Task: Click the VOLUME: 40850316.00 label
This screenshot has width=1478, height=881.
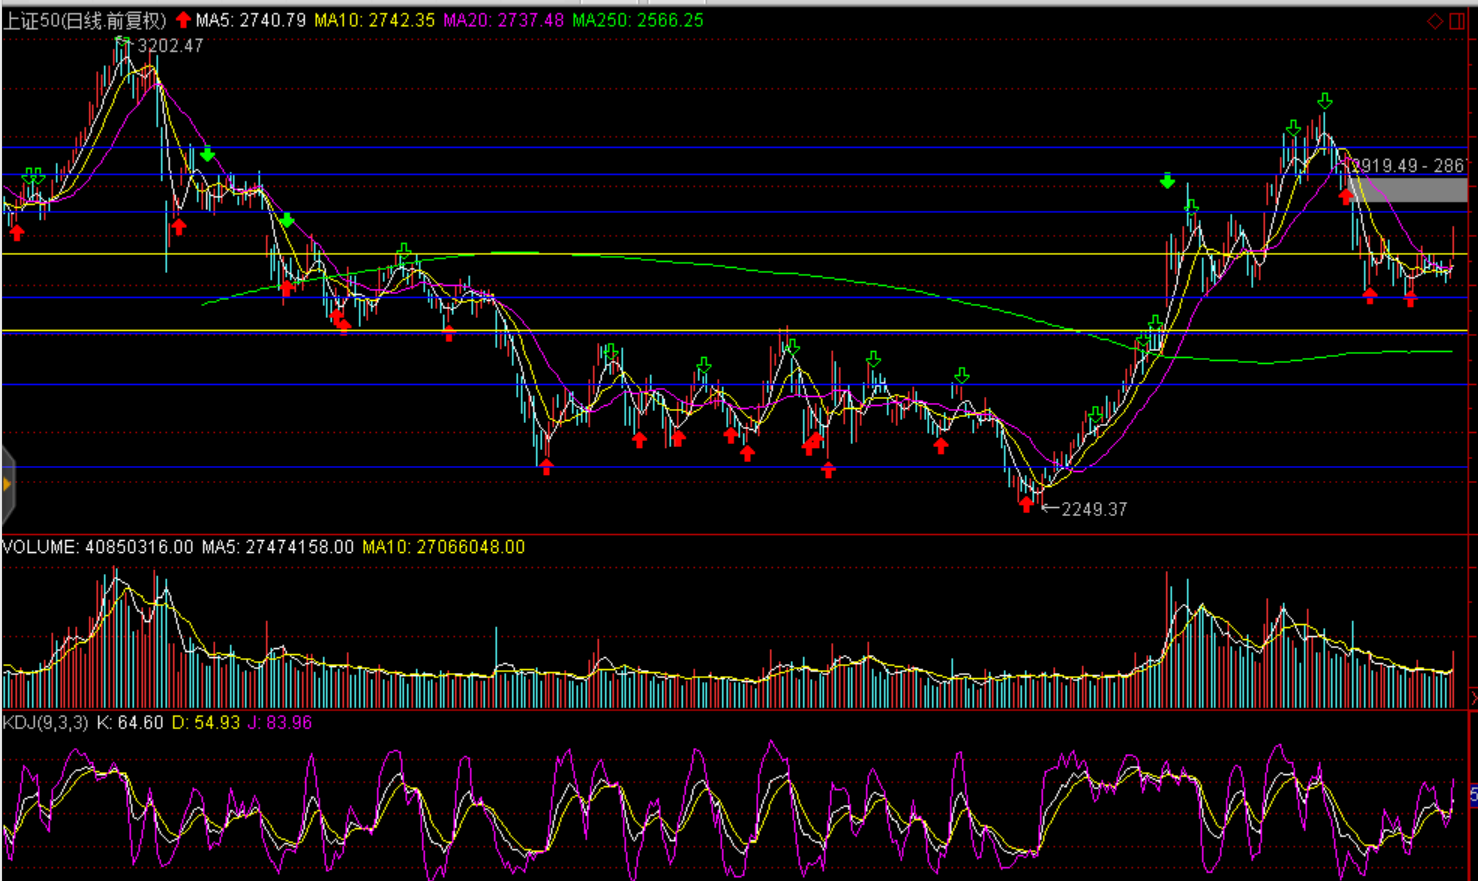Action: [x=97, y=547]
